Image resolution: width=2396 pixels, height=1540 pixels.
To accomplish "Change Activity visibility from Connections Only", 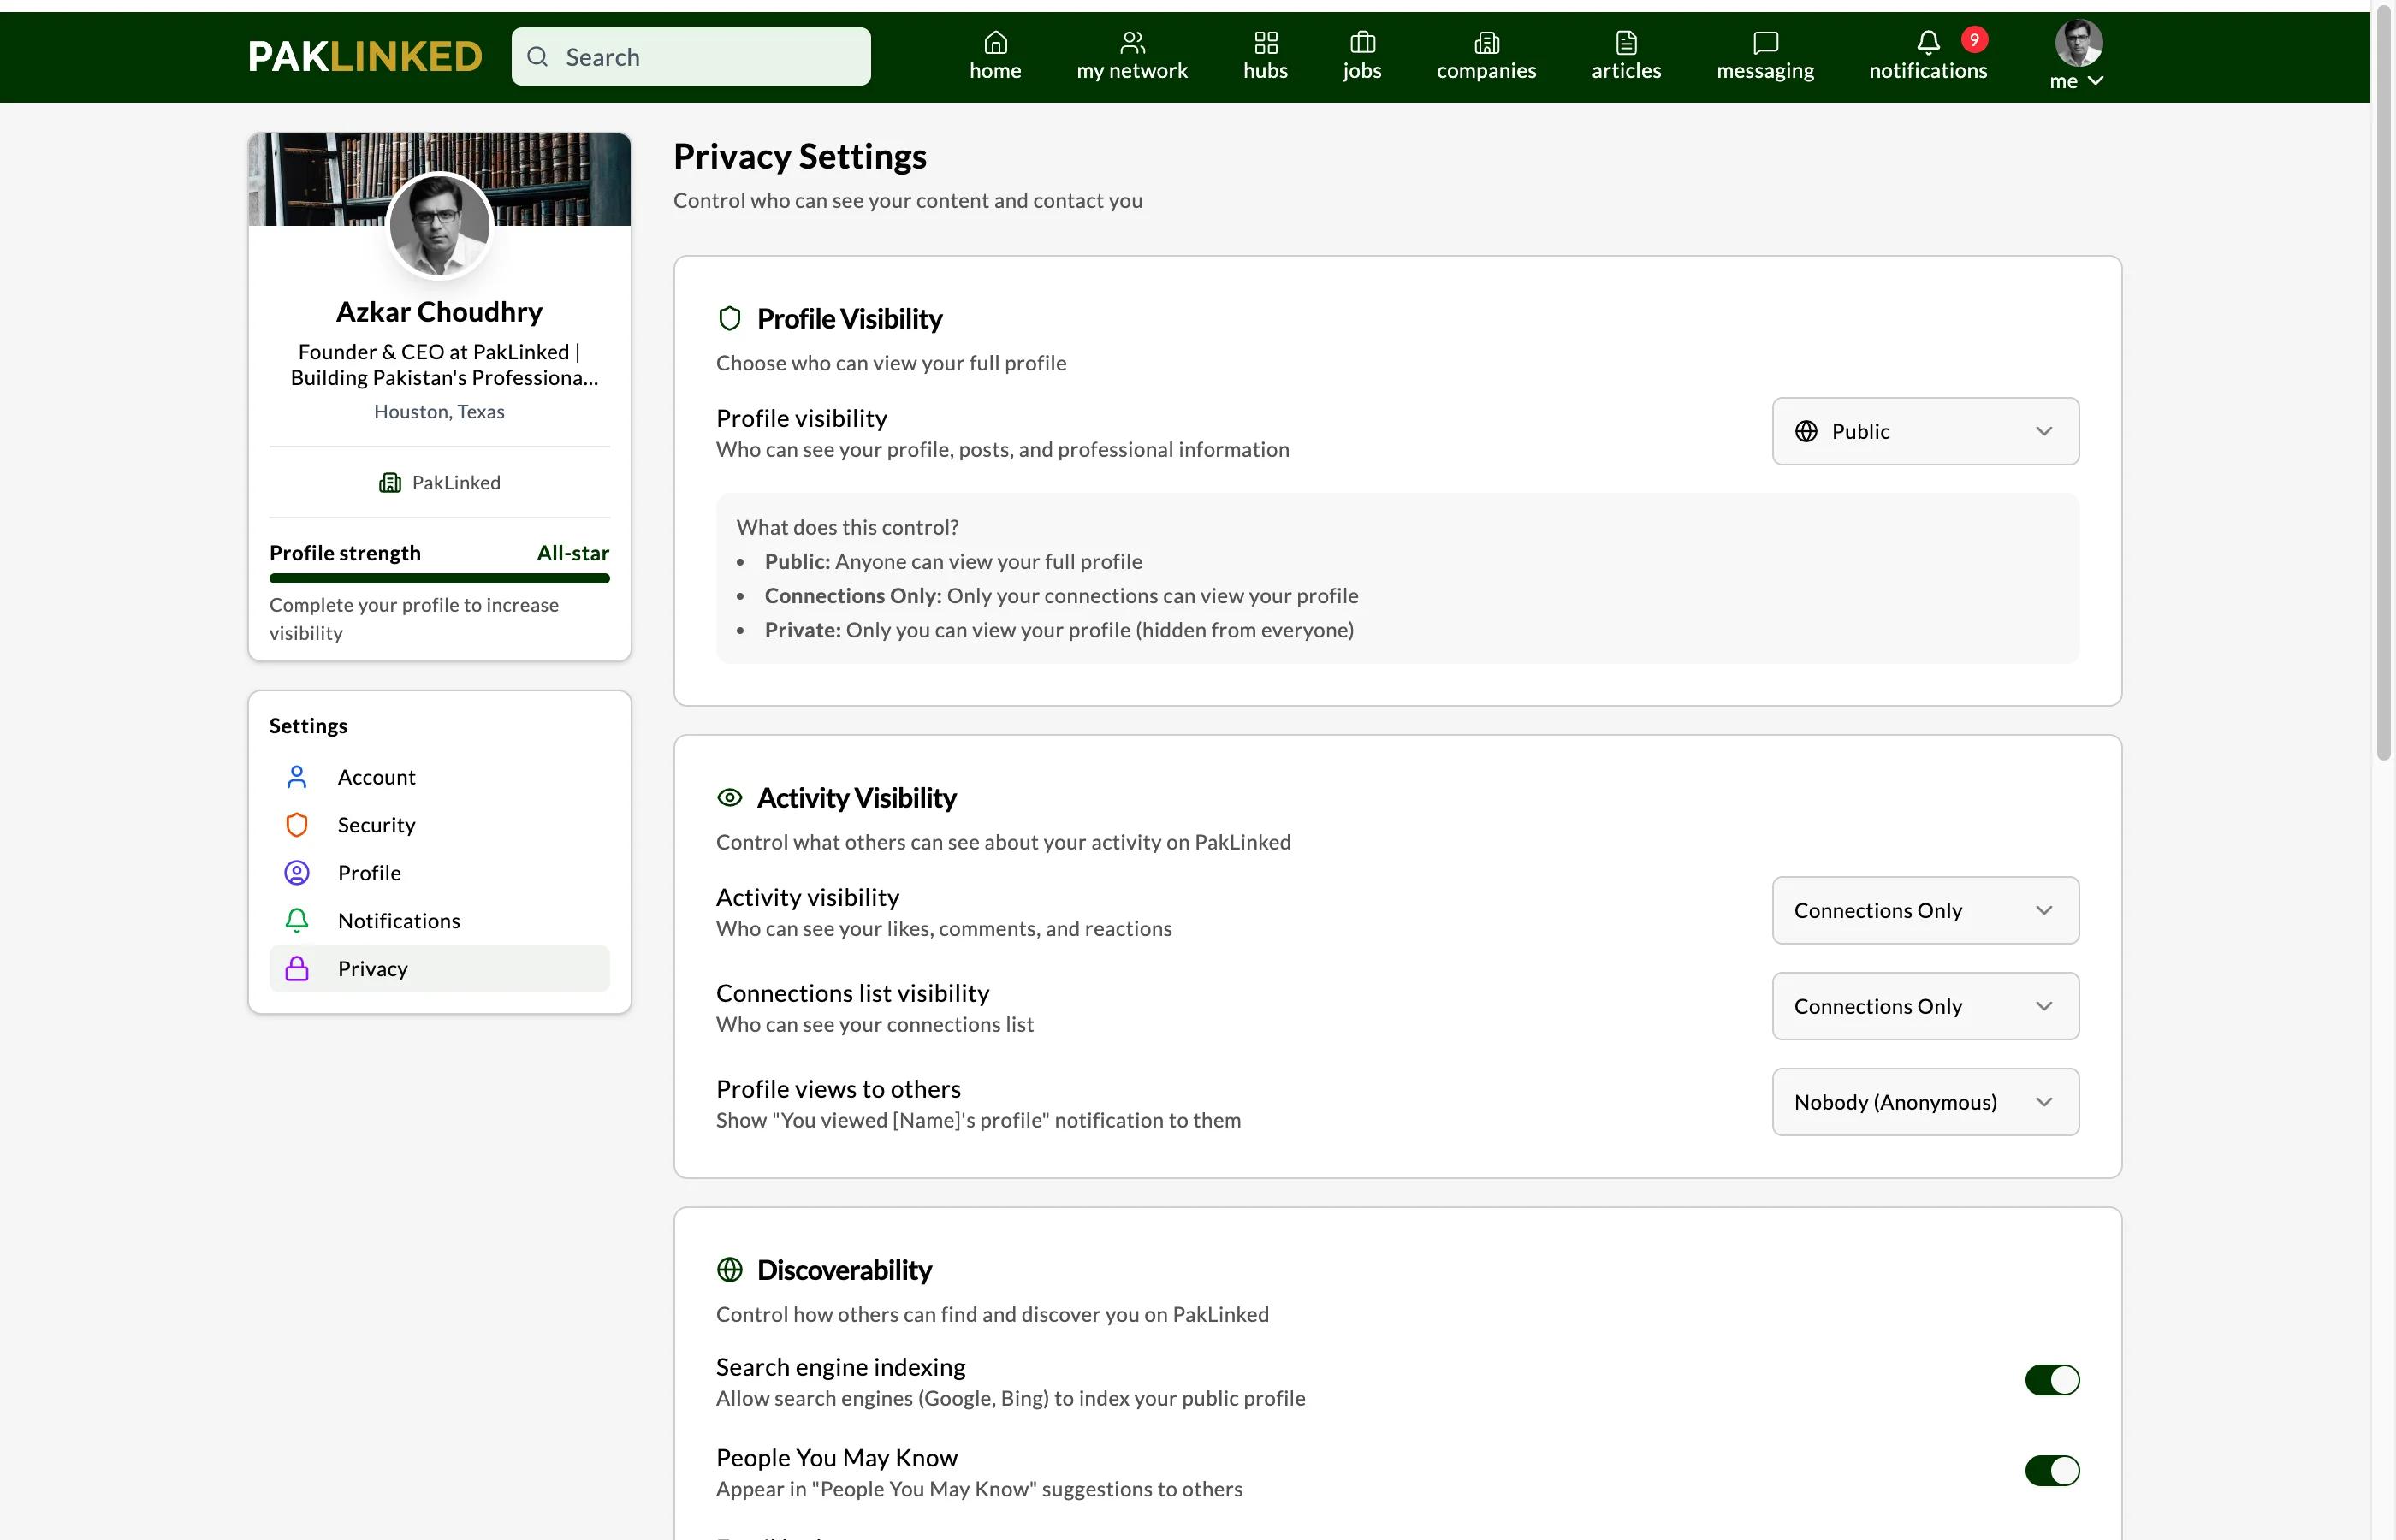I will click(x=1924, y=910).
